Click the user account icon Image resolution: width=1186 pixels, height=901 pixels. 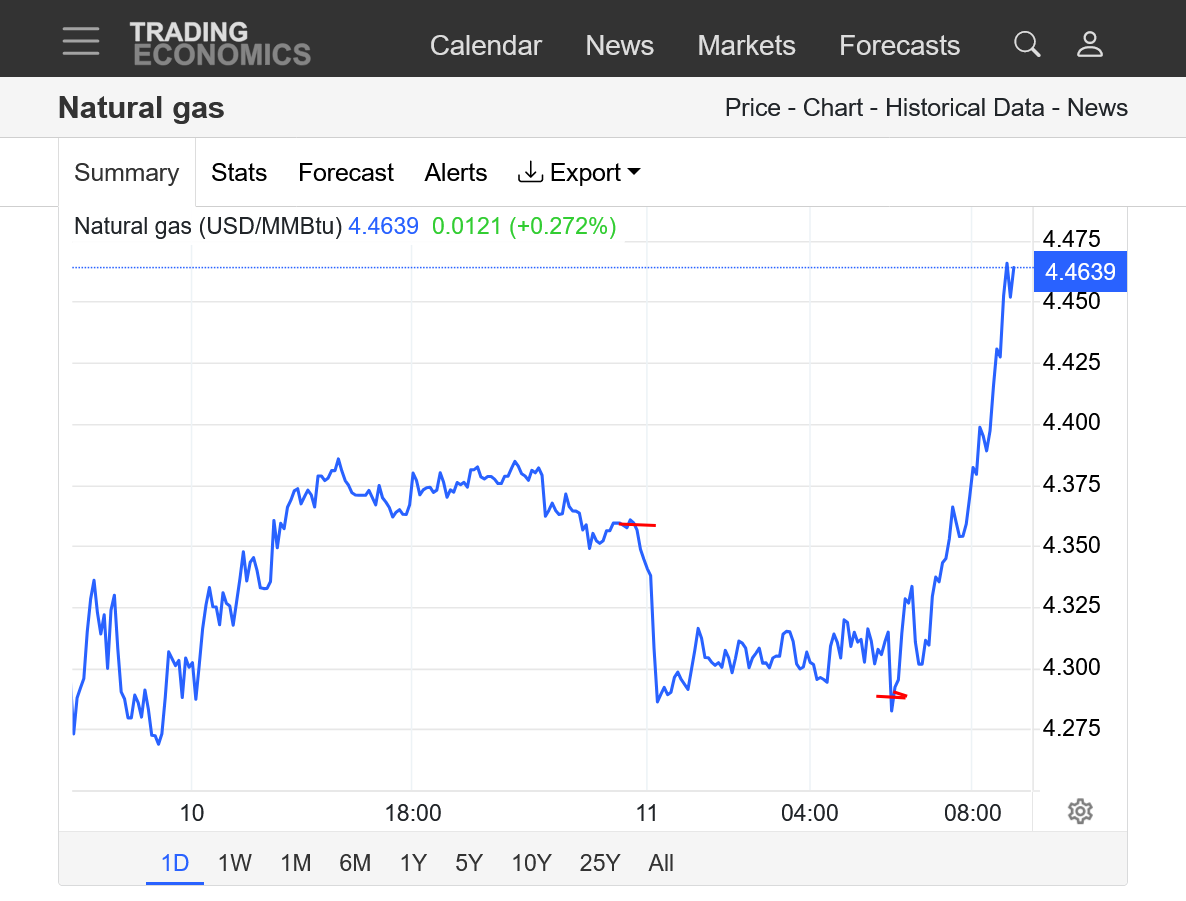click(1089, 44)
